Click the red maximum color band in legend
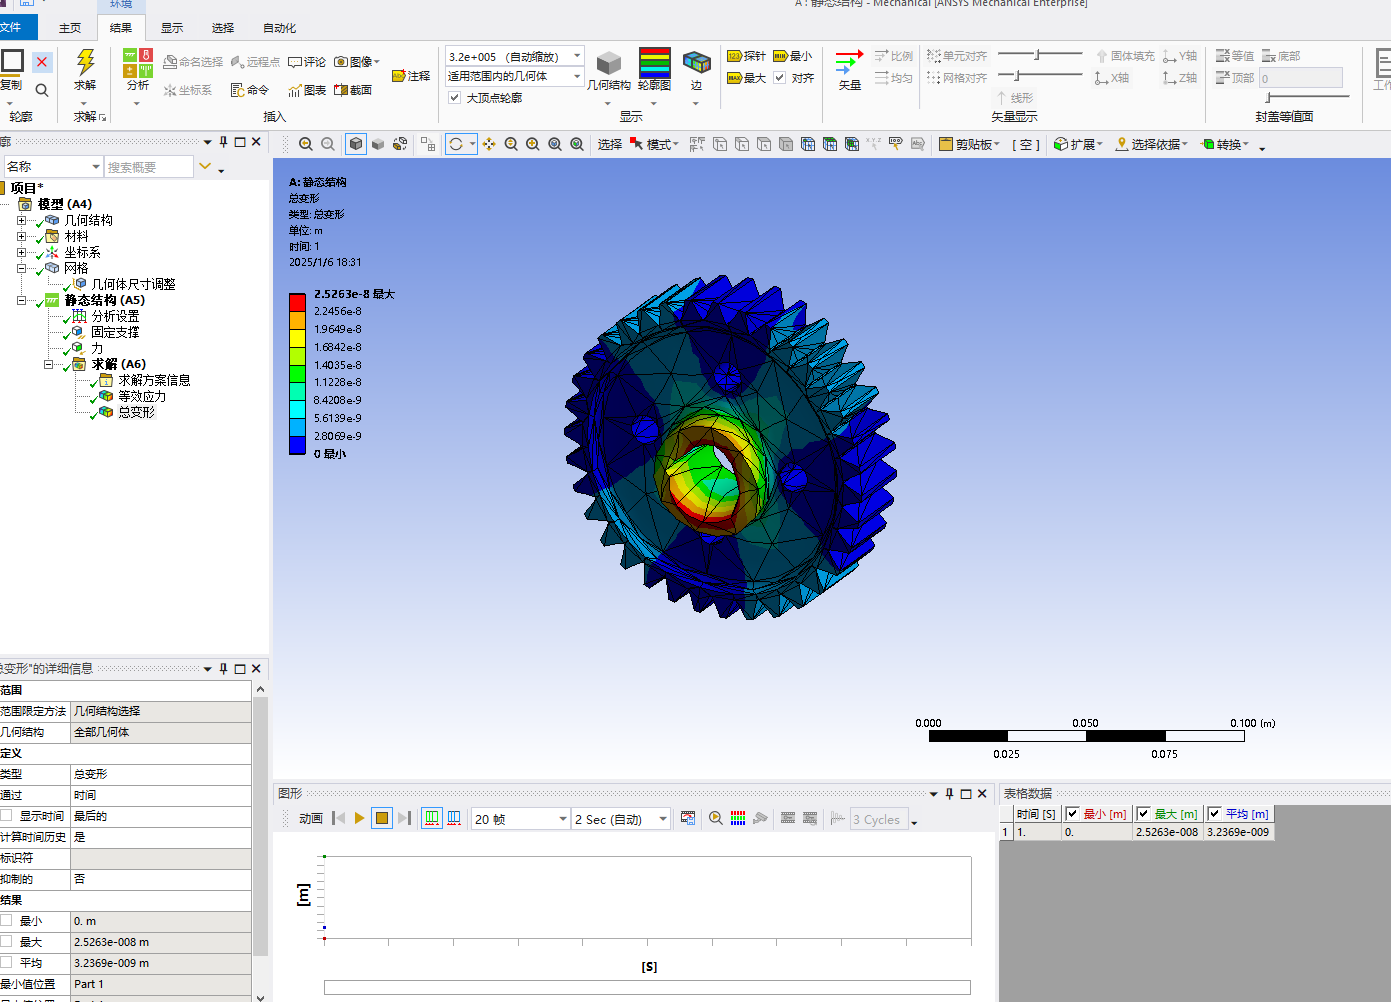Image resolution: width=1391 pixels, height=1002 pixels. click(x=297, y=302)
